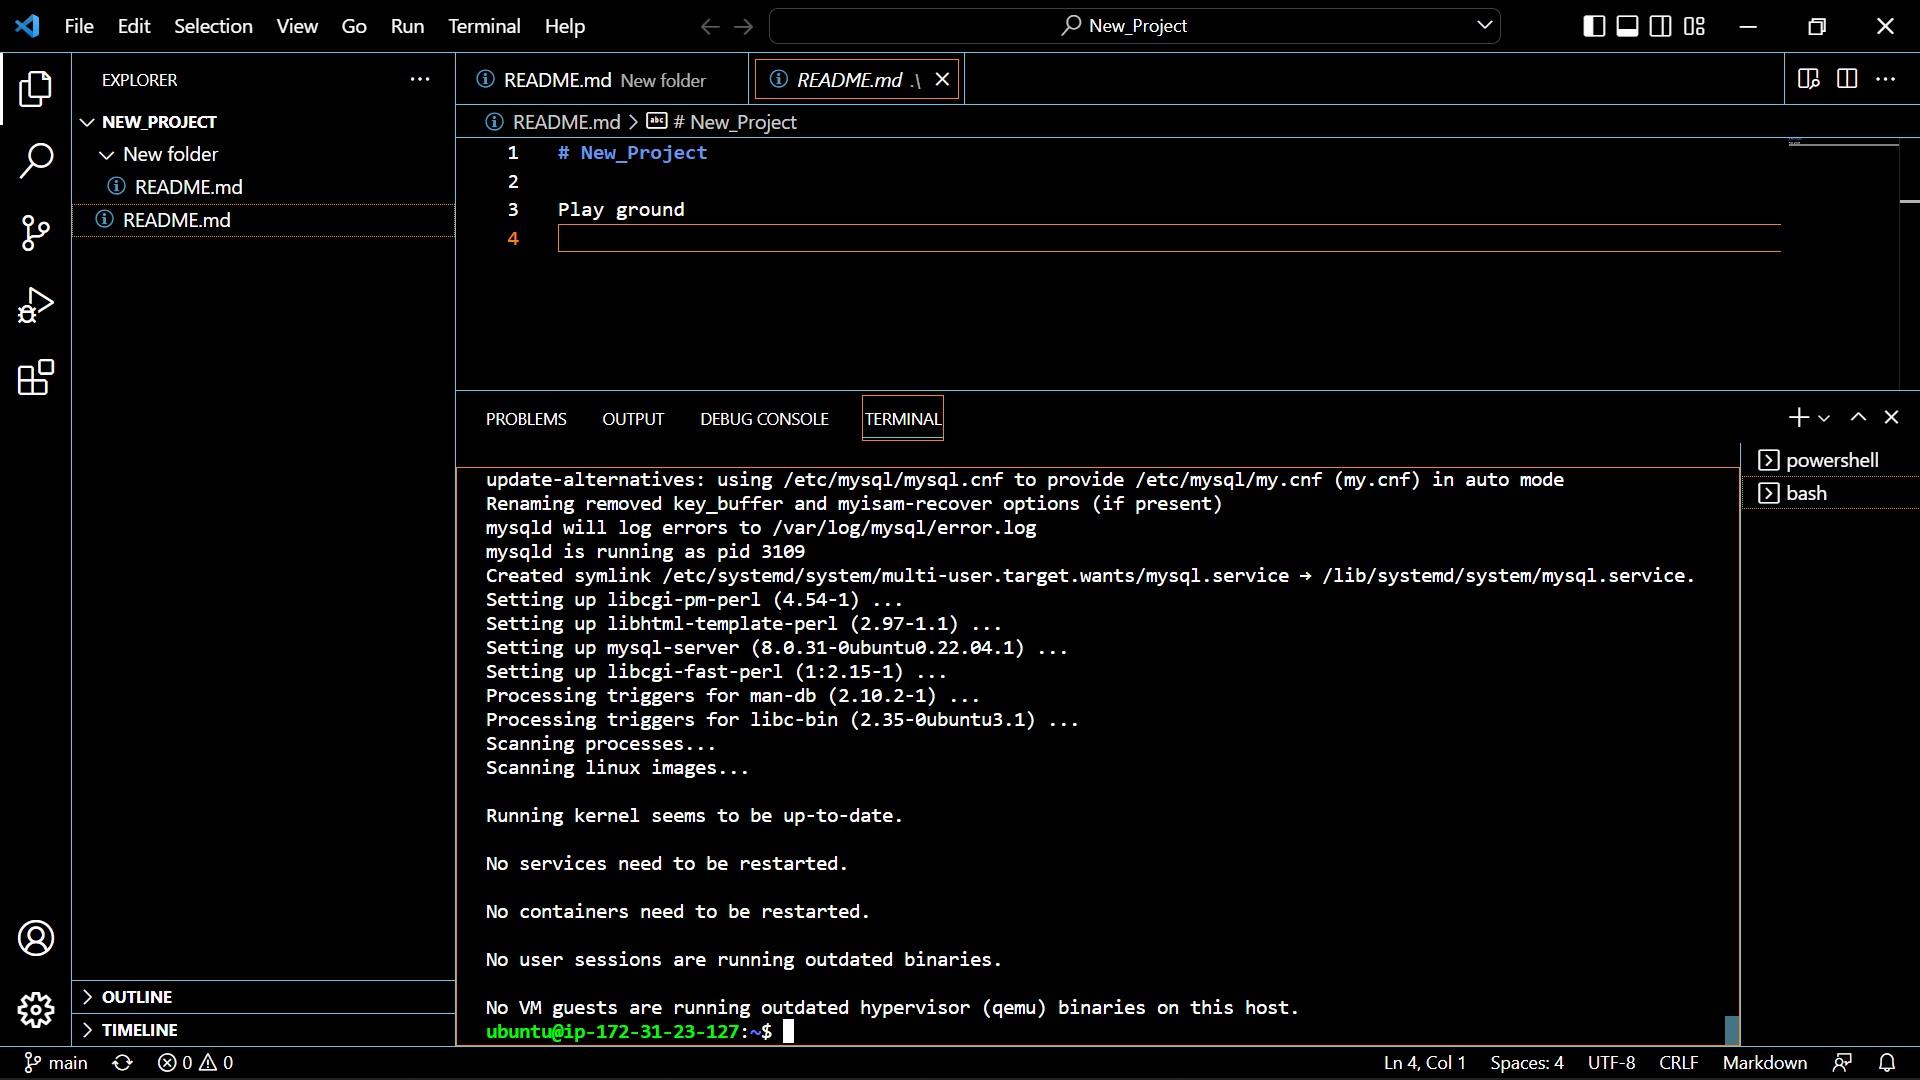The width and height of the screenshot is (1920, 1080).
Task: Change line endings via the CRLF button
Action: [1678, 1062]
